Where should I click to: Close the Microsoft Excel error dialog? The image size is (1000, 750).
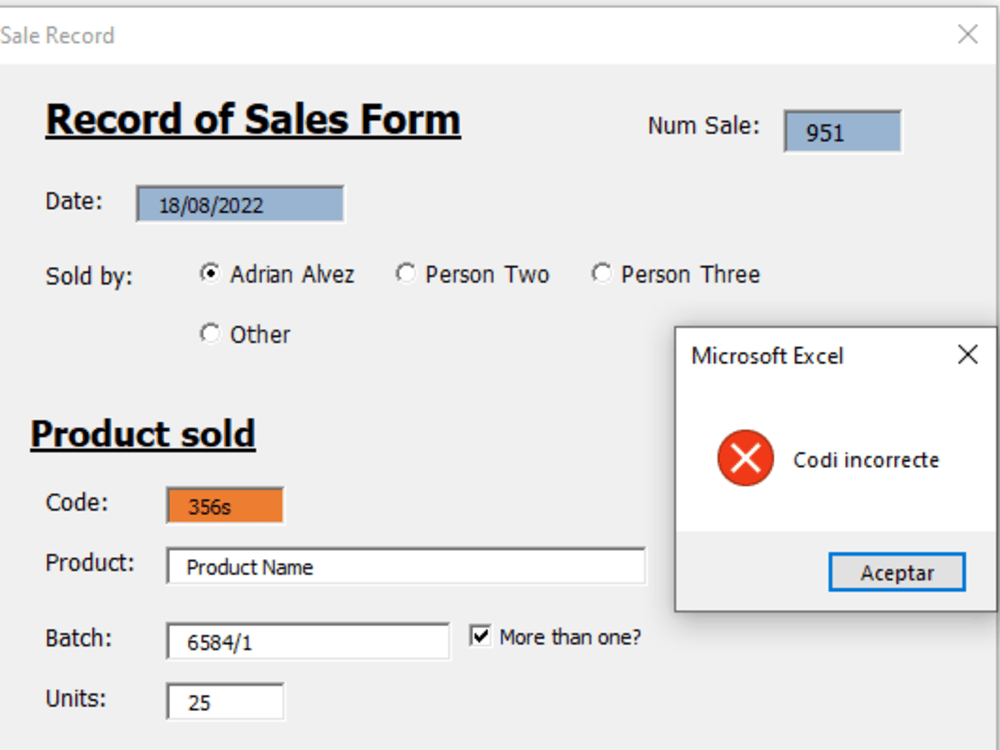click(x=967, y=354)
